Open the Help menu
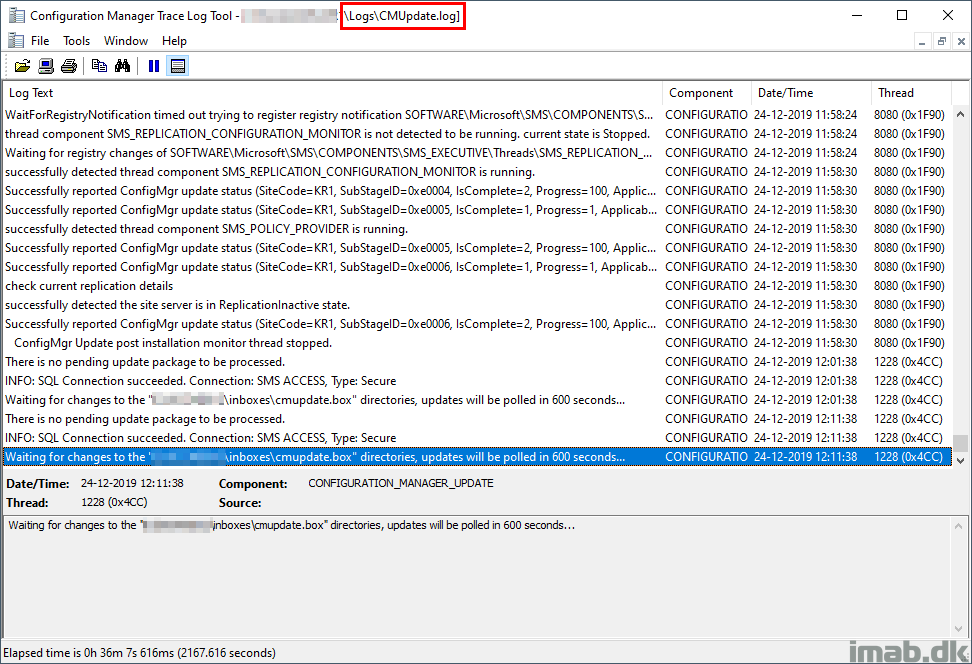 (x=174, y=41)
